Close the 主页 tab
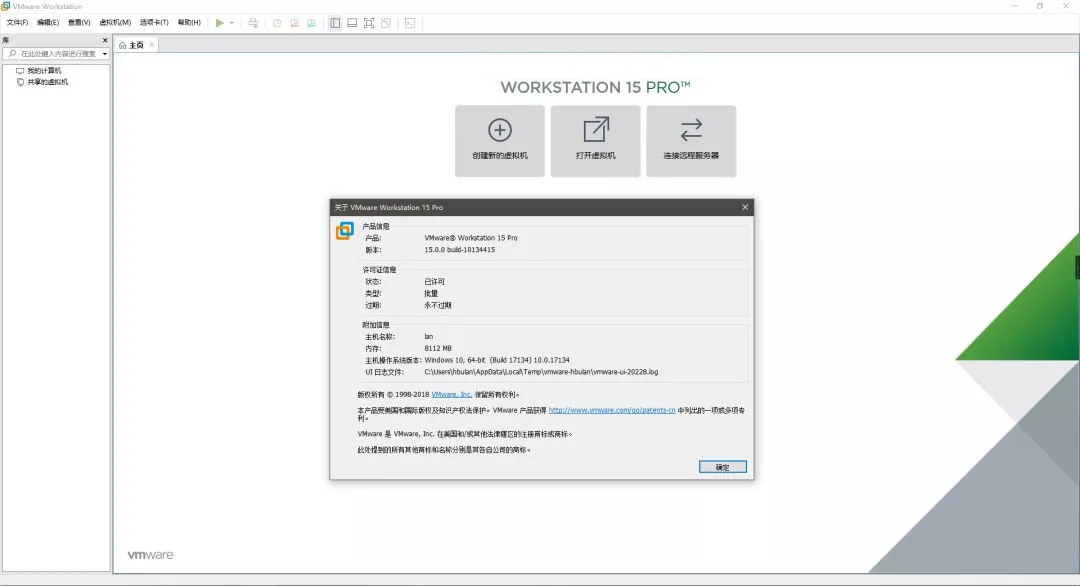The height and width of the screenshot is (586, 1080). (152, 45)
